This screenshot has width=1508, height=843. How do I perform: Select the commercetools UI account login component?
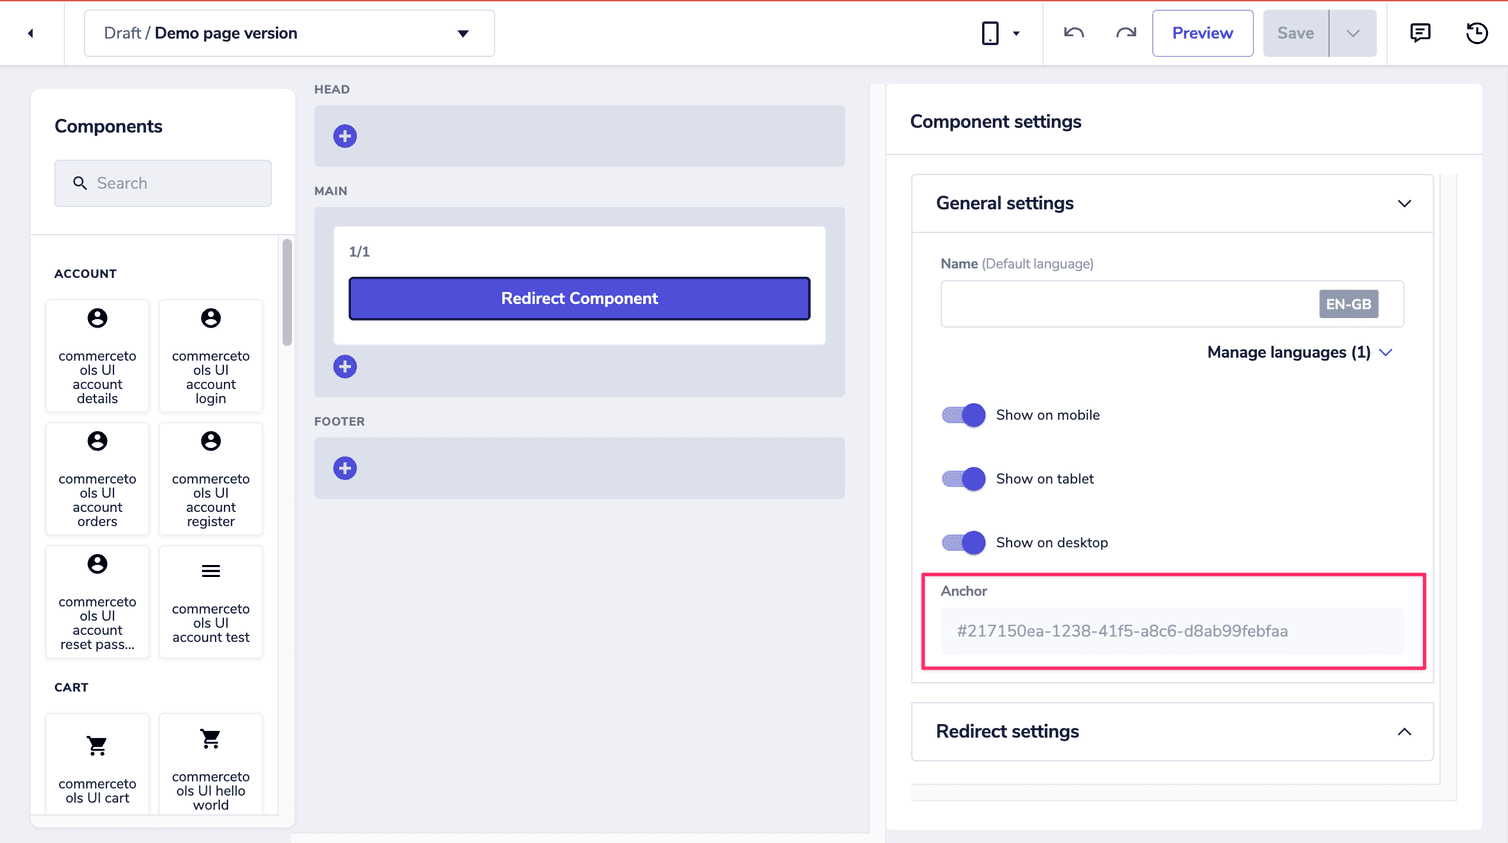pos(210,356)
